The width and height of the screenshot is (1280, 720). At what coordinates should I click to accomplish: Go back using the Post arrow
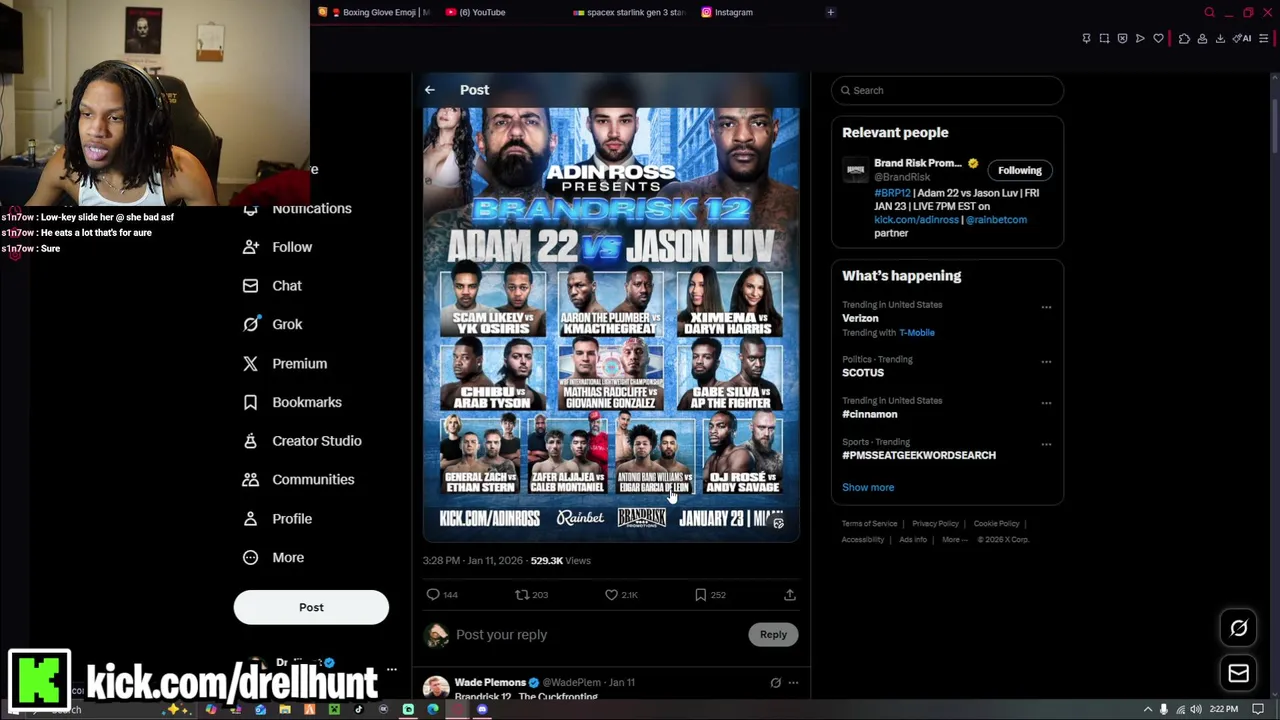(x=430, y=90)
